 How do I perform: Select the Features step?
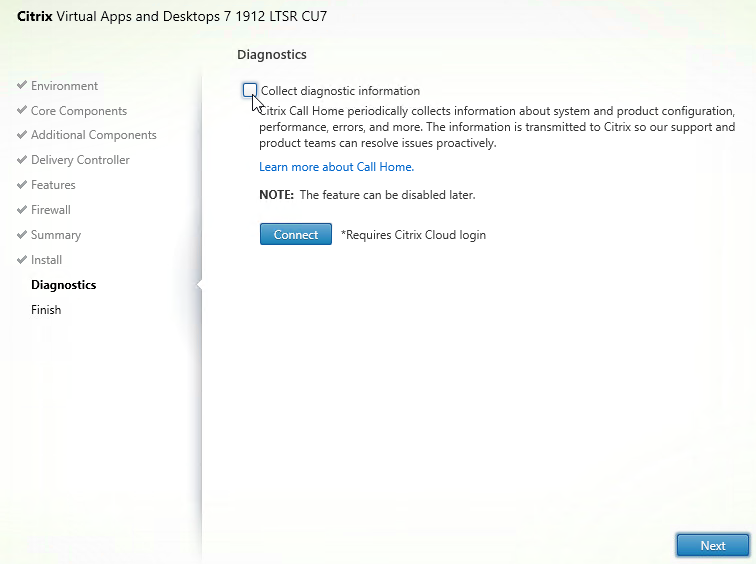click(53, 185)
